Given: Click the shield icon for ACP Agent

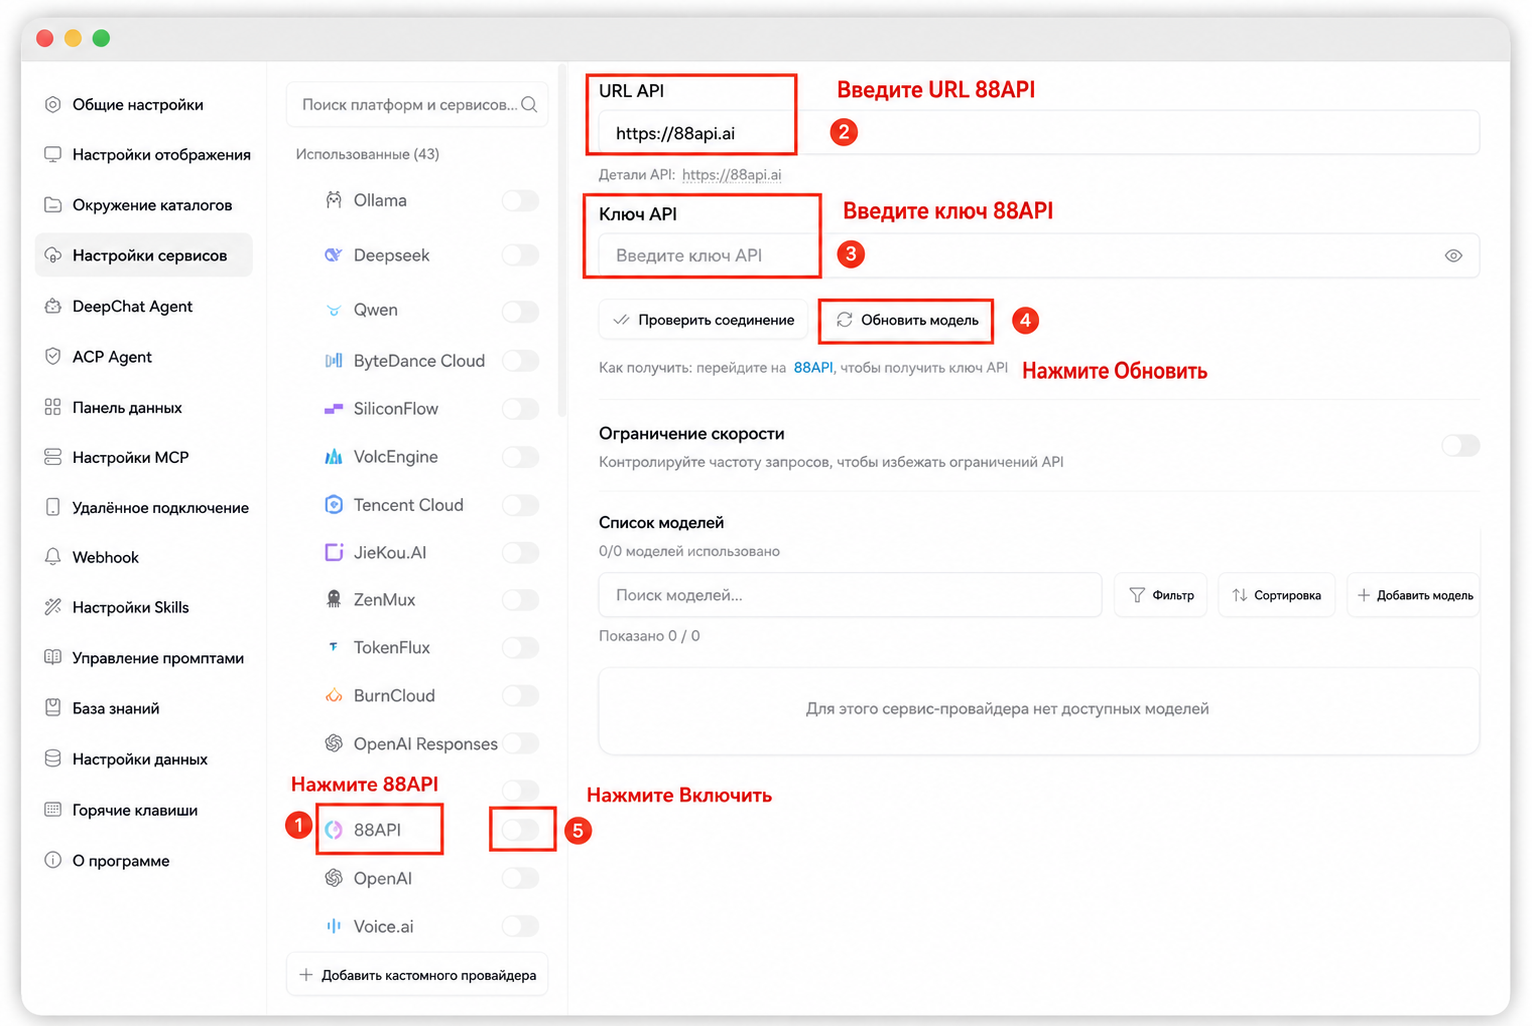Looking at the screenshot, I should 53,356.
